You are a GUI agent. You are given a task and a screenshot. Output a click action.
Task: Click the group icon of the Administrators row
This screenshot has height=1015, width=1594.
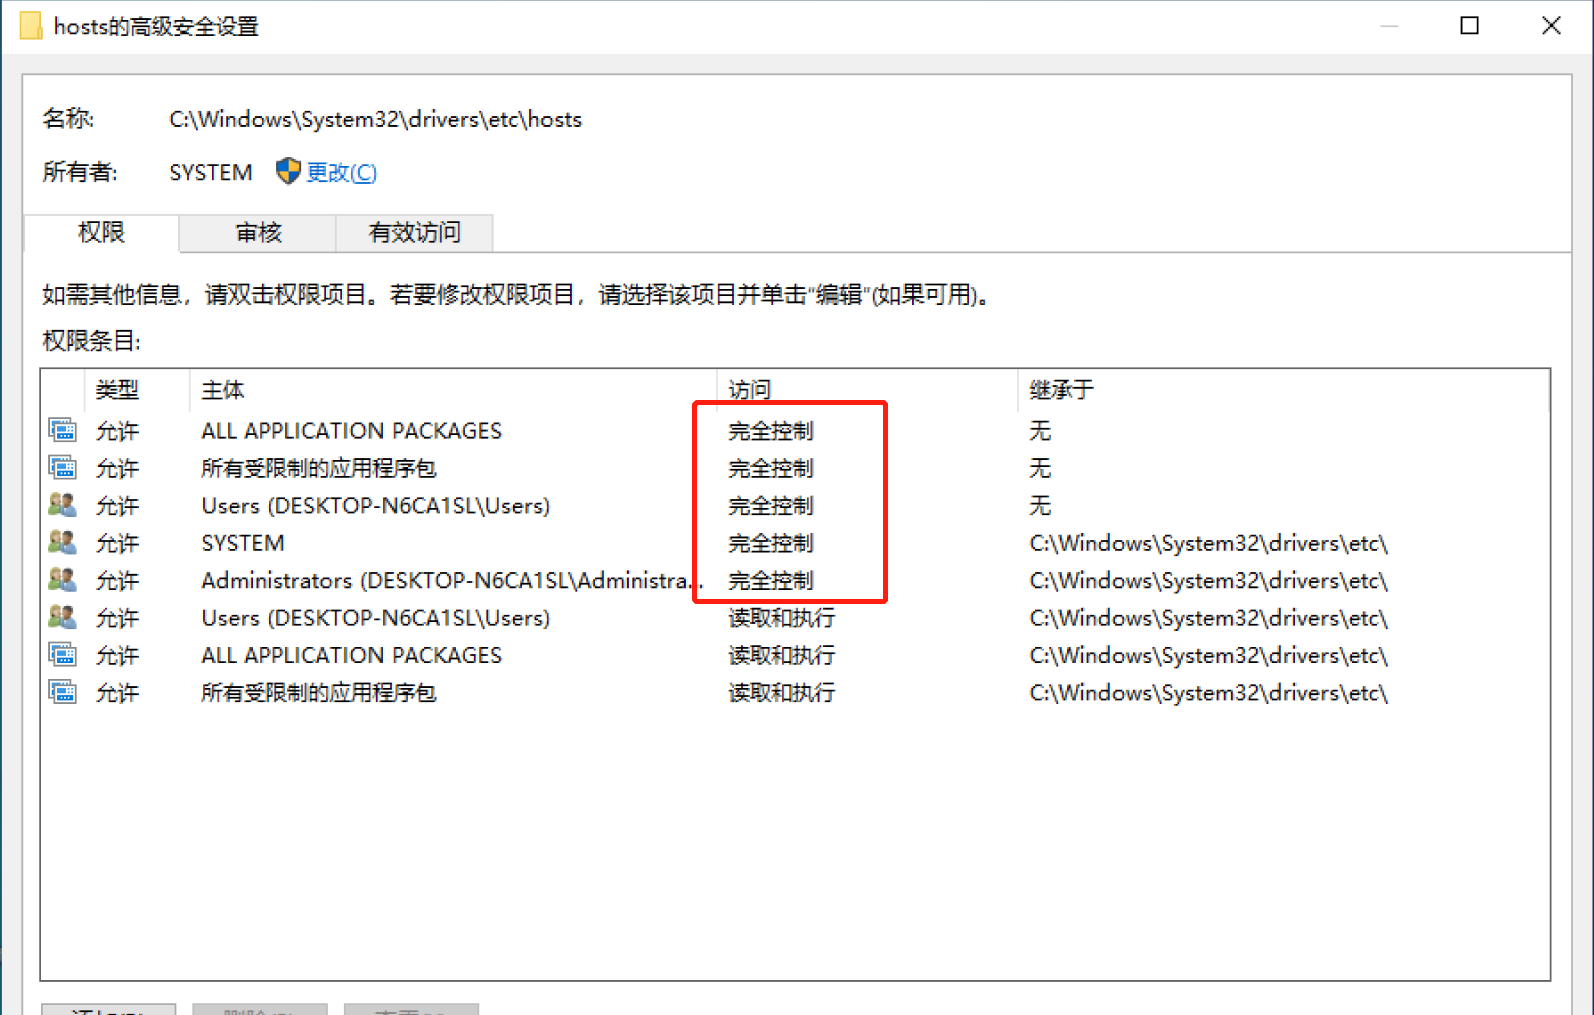pos(62,580)
